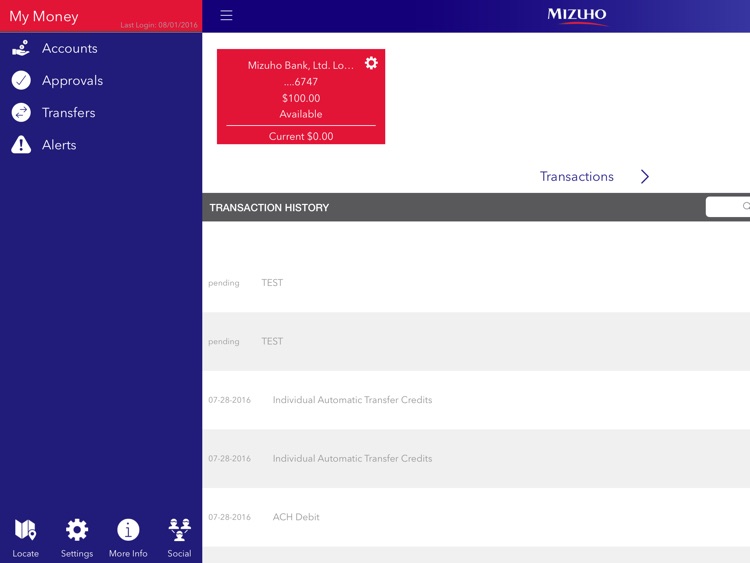Open the ACH Debit transaction row
Viewport: 750px width, 563px height.
point(476,517)
